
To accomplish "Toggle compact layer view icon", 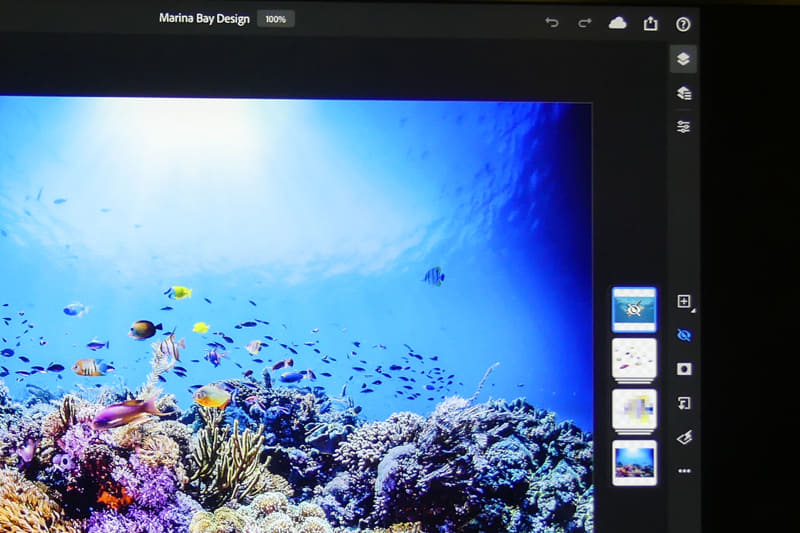I will [684, 59].
